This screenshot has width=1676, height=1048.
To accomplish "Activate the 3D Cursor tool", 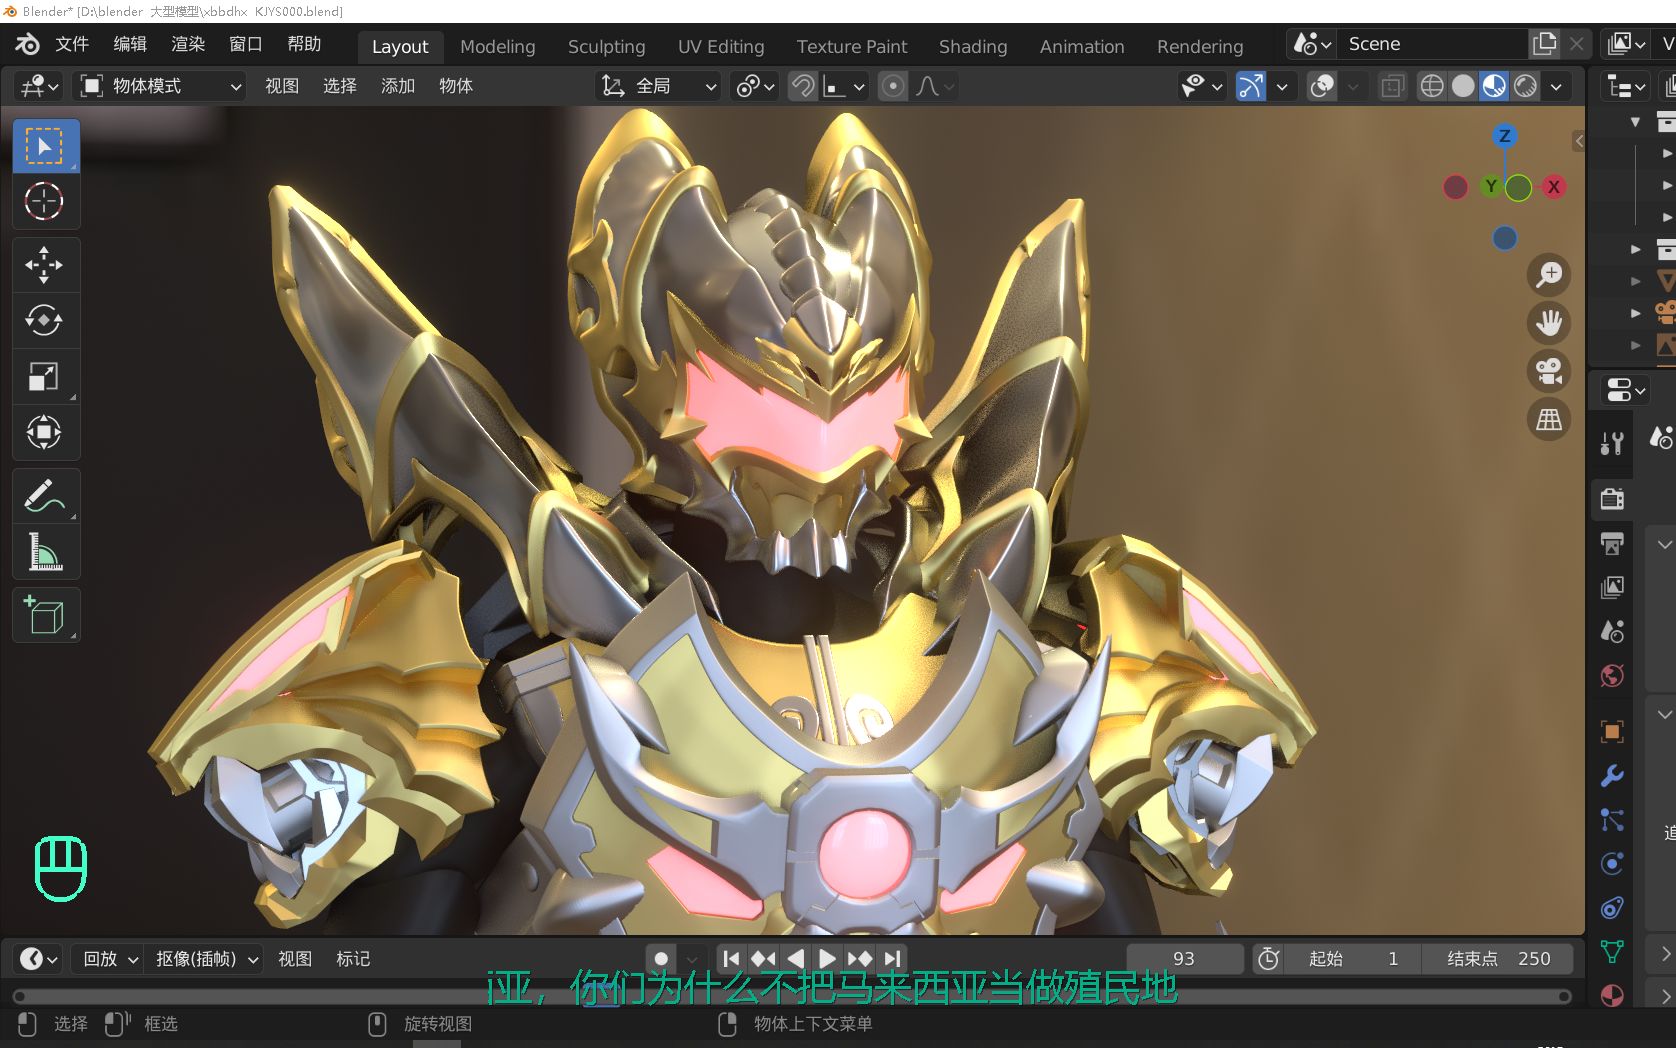I will [x=45, y=201].
